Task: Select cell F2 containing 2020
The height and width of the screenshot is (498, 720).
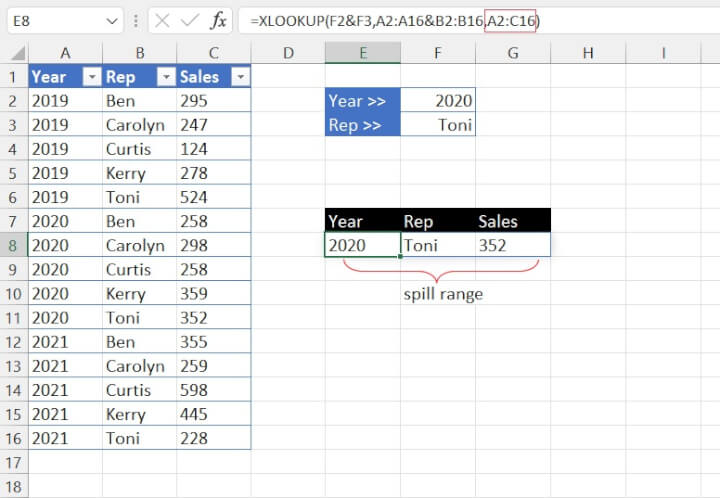Action: (x=438, y=100)
